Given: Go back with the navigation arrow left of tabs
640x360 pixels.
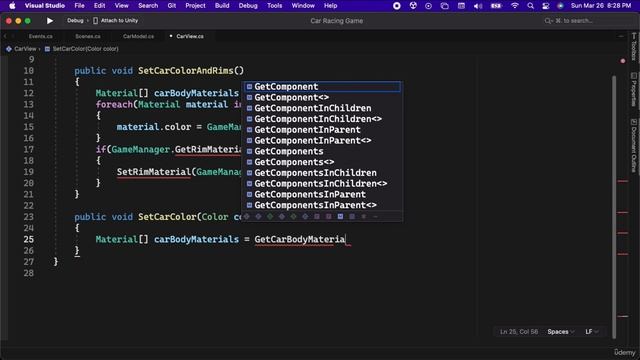Looking at the screenshot, I should pyautogui.click(x=5, y=36).
